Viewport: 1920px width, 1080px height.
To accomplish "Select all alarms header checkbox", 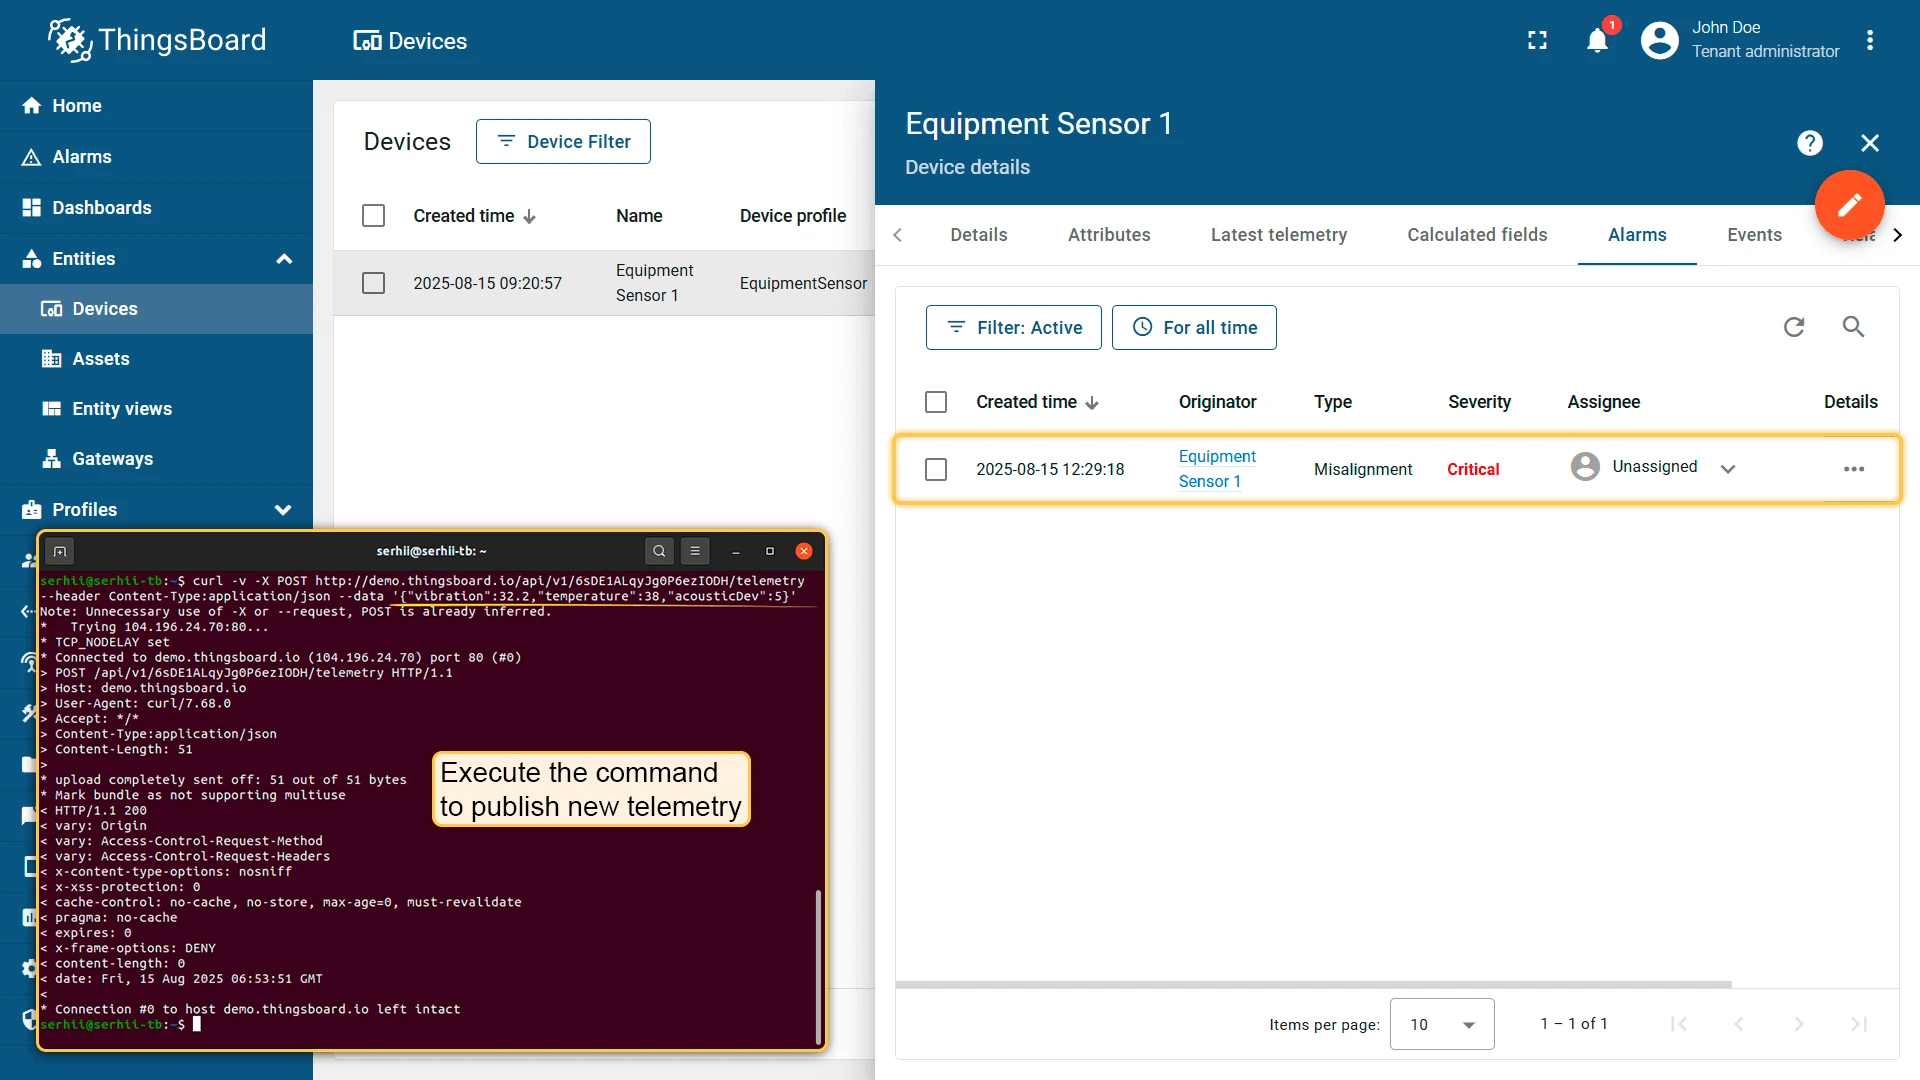I will [936, 402].
